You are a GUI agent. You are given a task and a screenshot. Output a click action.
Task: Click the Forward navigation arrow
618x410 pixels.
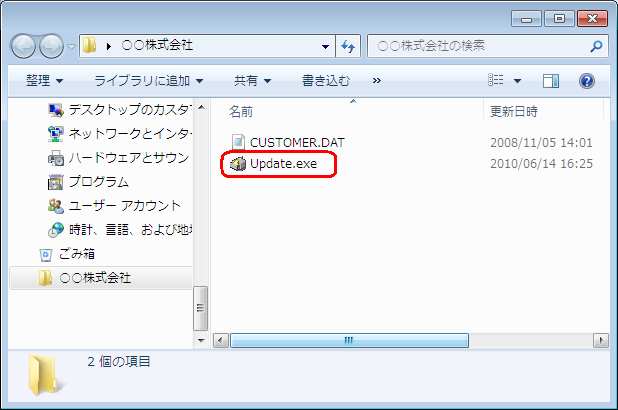pyautogui.click(x=52, y=47)
